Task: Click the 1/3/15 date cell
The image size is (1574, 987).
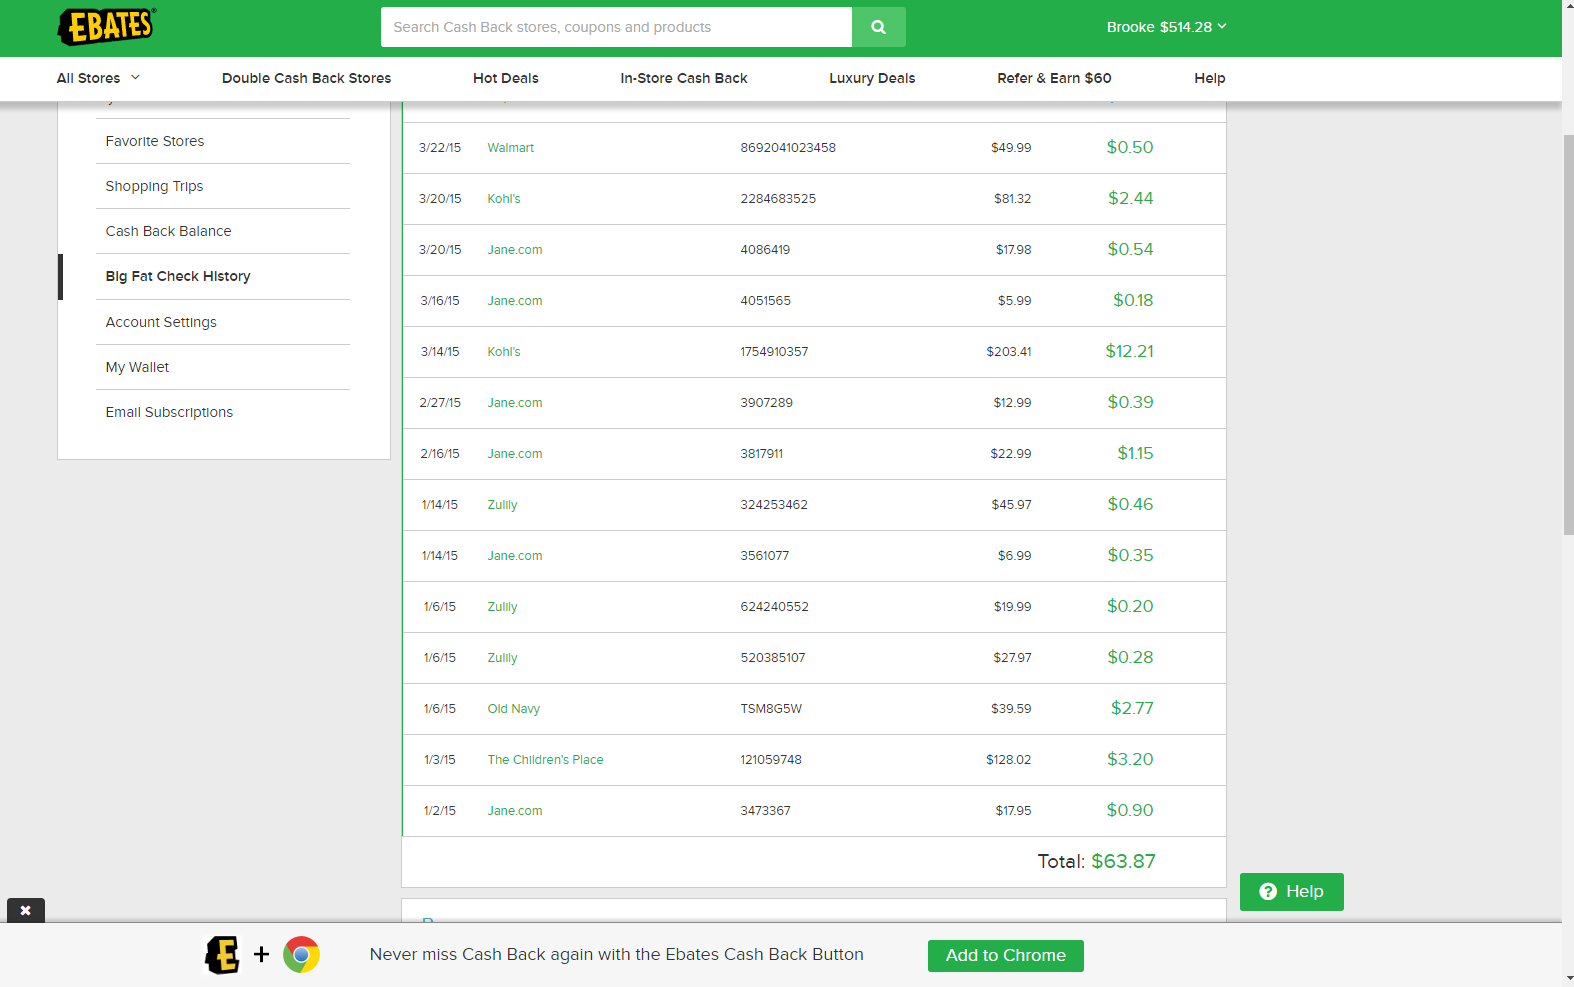Action: coord(439,760)
